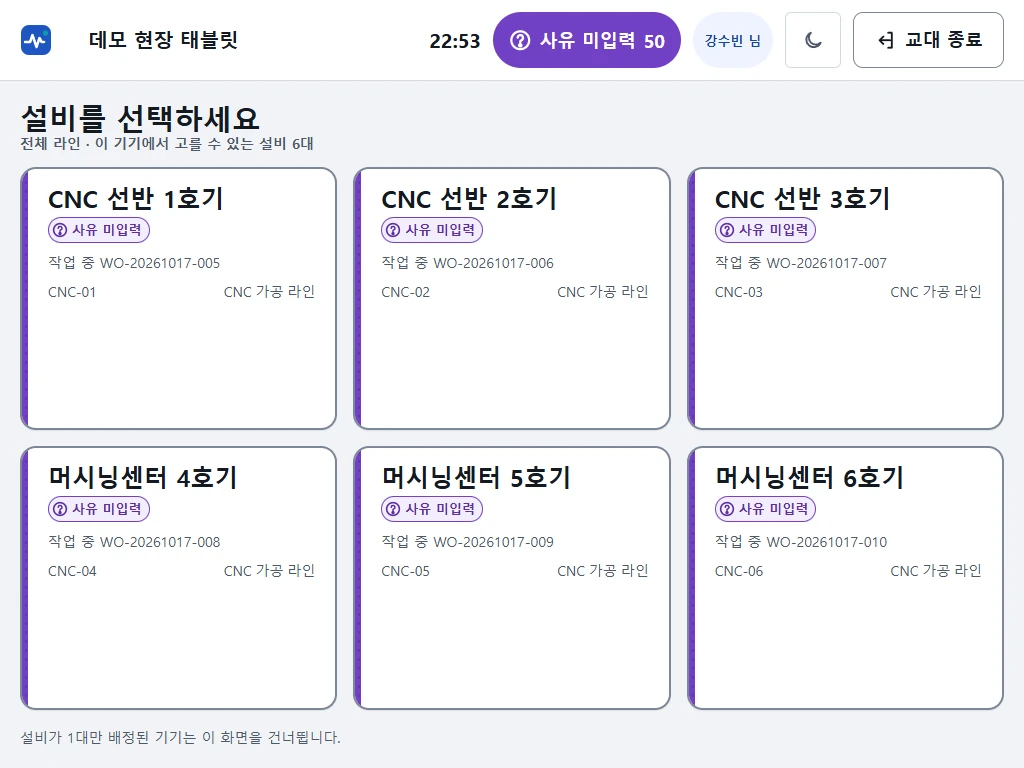Click equipment code CNC-05
1024x768 pixels.
click(x=406, y=571)
